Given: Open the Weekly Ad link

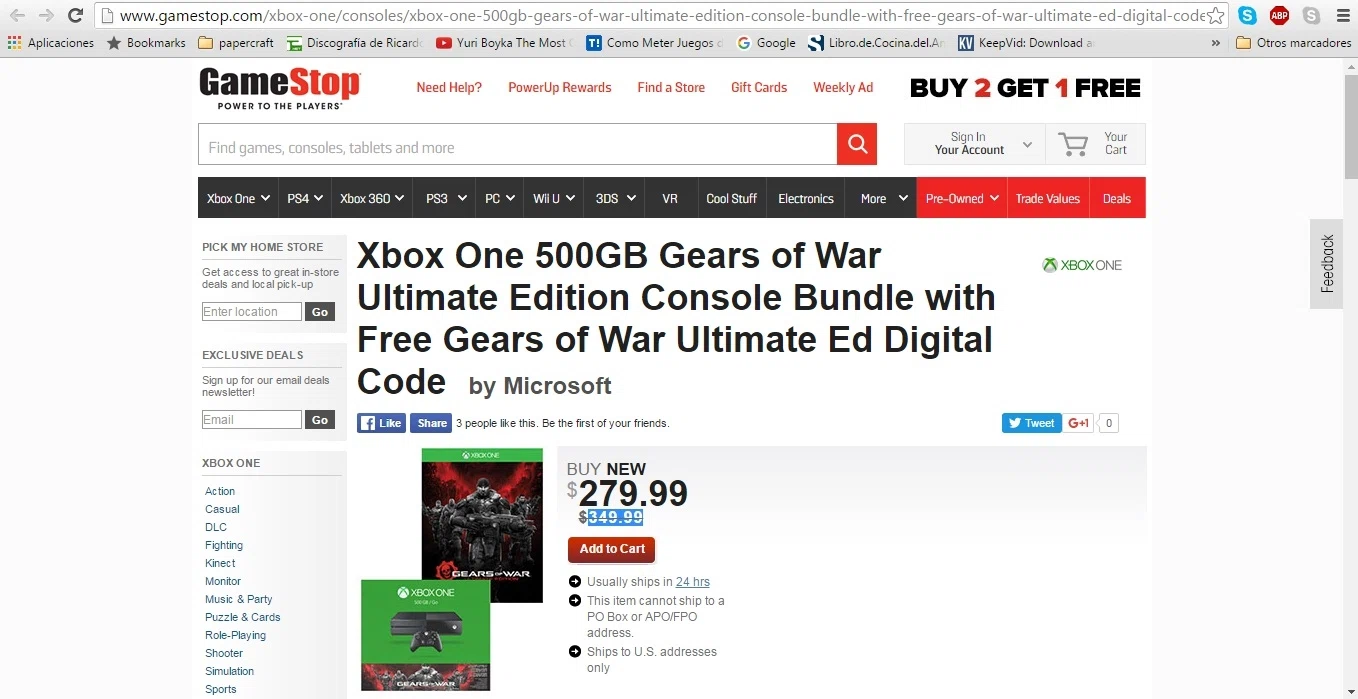Looking at the screenshot, I should click(x=843, y=87).
